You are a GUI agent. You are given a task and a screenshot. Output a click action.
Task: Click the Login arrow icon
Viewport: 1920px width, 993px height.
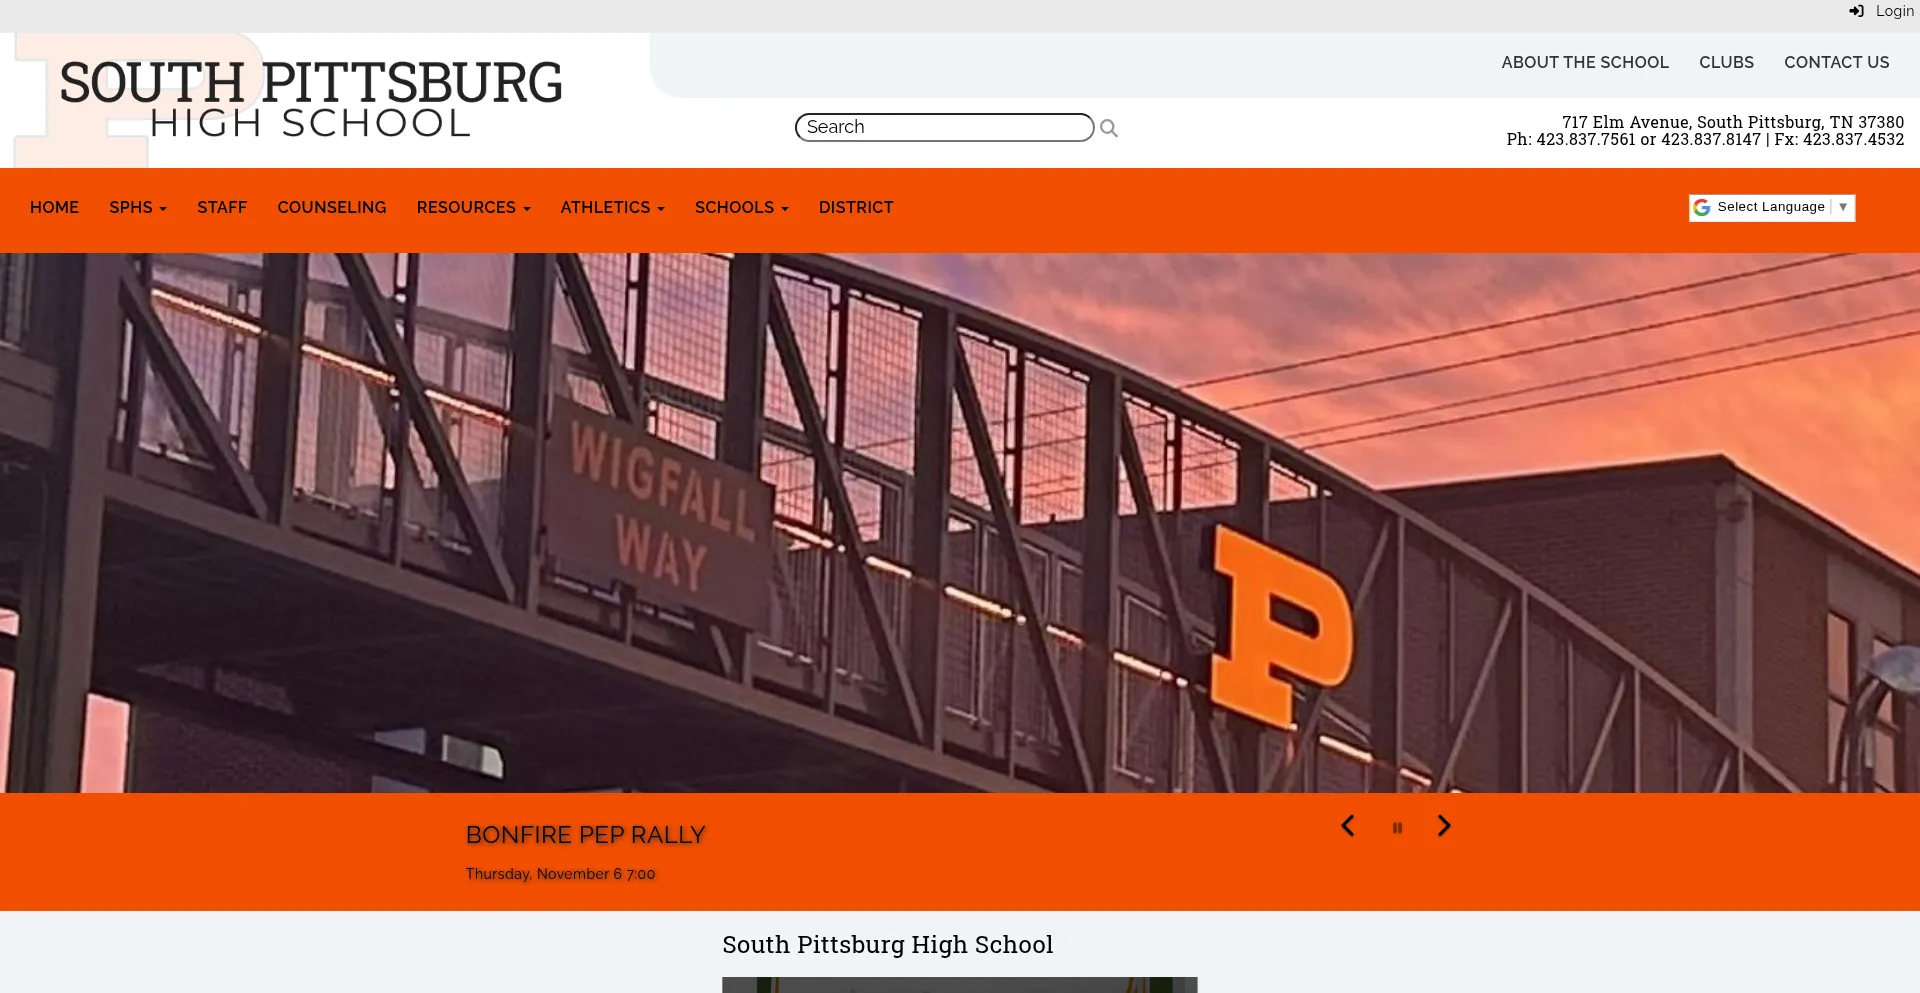[1856, 11]
